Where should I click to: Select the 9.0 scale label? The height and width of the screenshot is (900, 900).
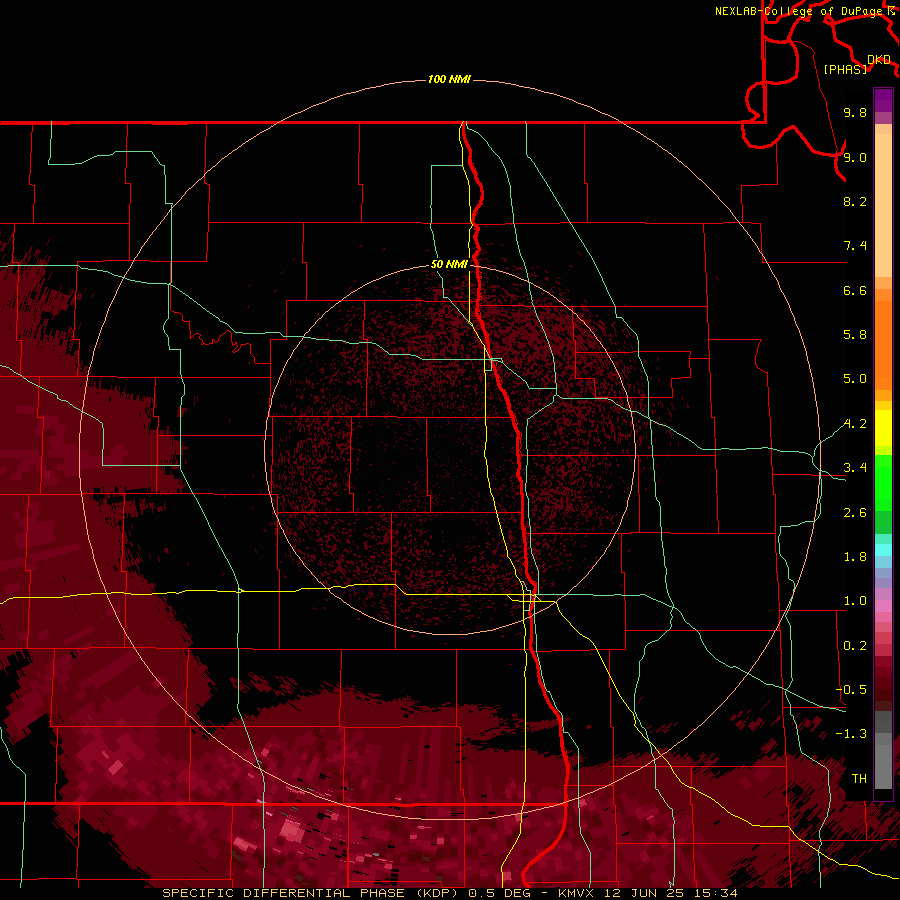point(855,157)
